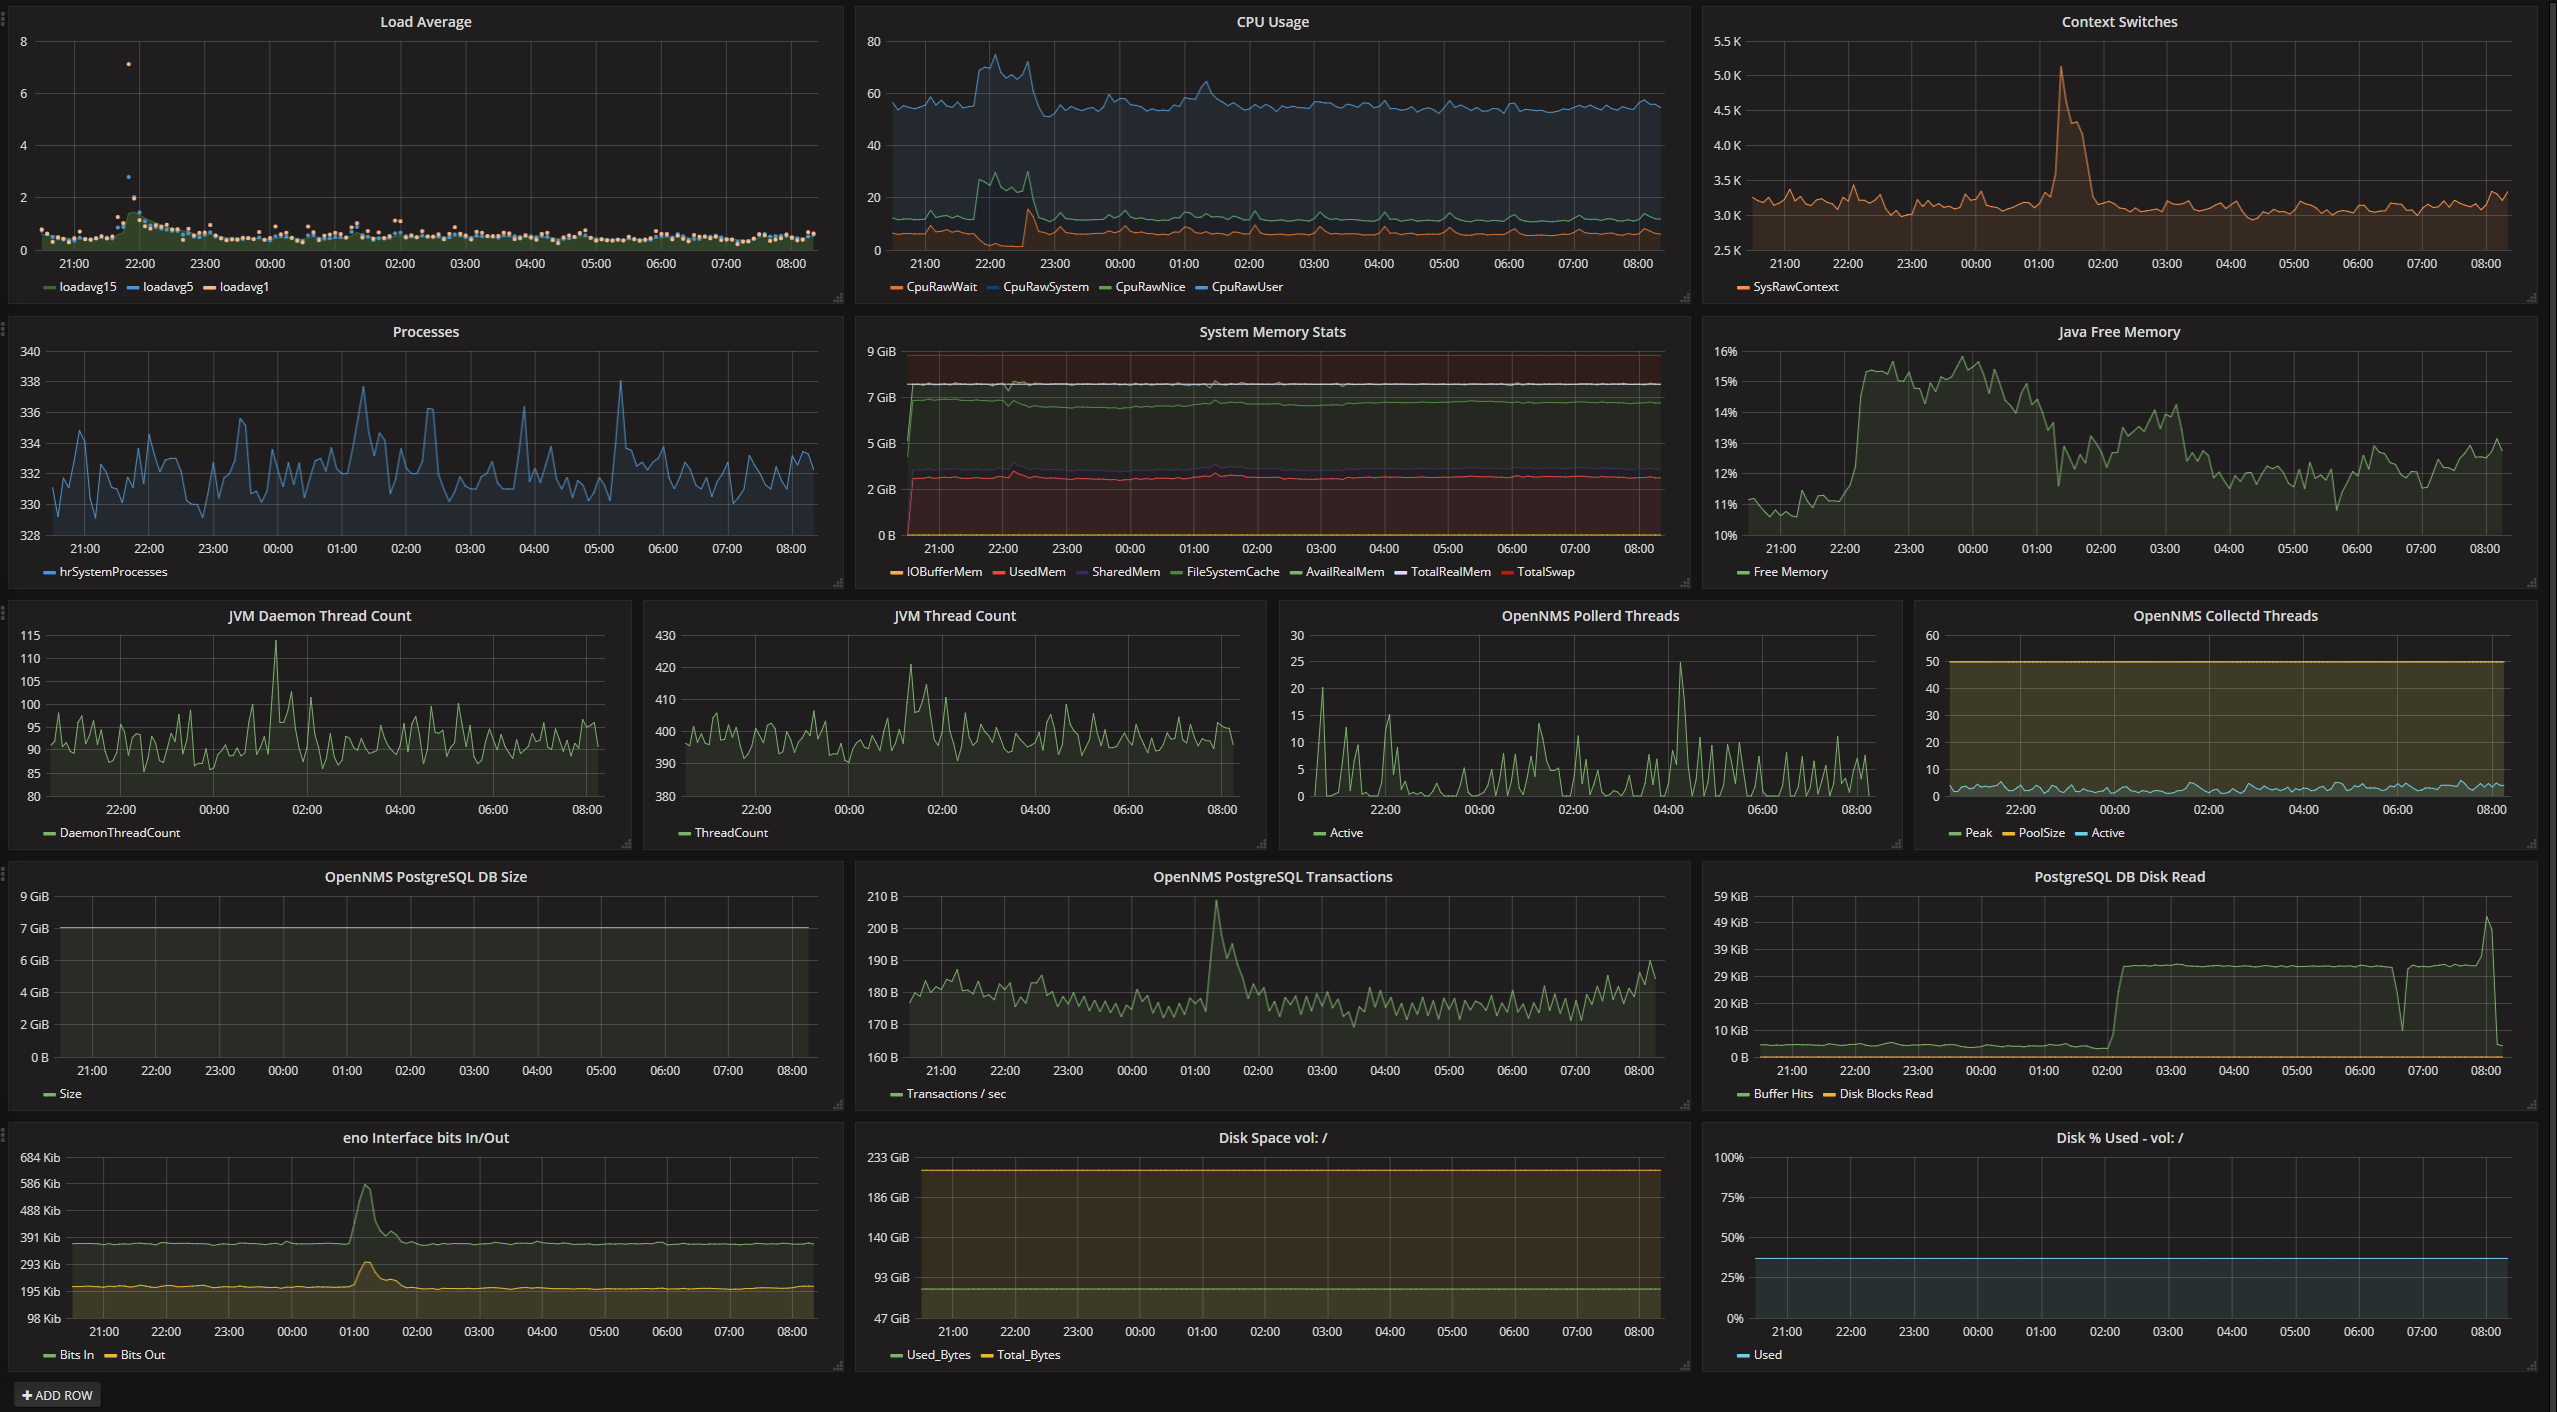Grab the resize corner of PostgreSQL DB Disk Read

pyautogui.click(x=2532, y=1105)
